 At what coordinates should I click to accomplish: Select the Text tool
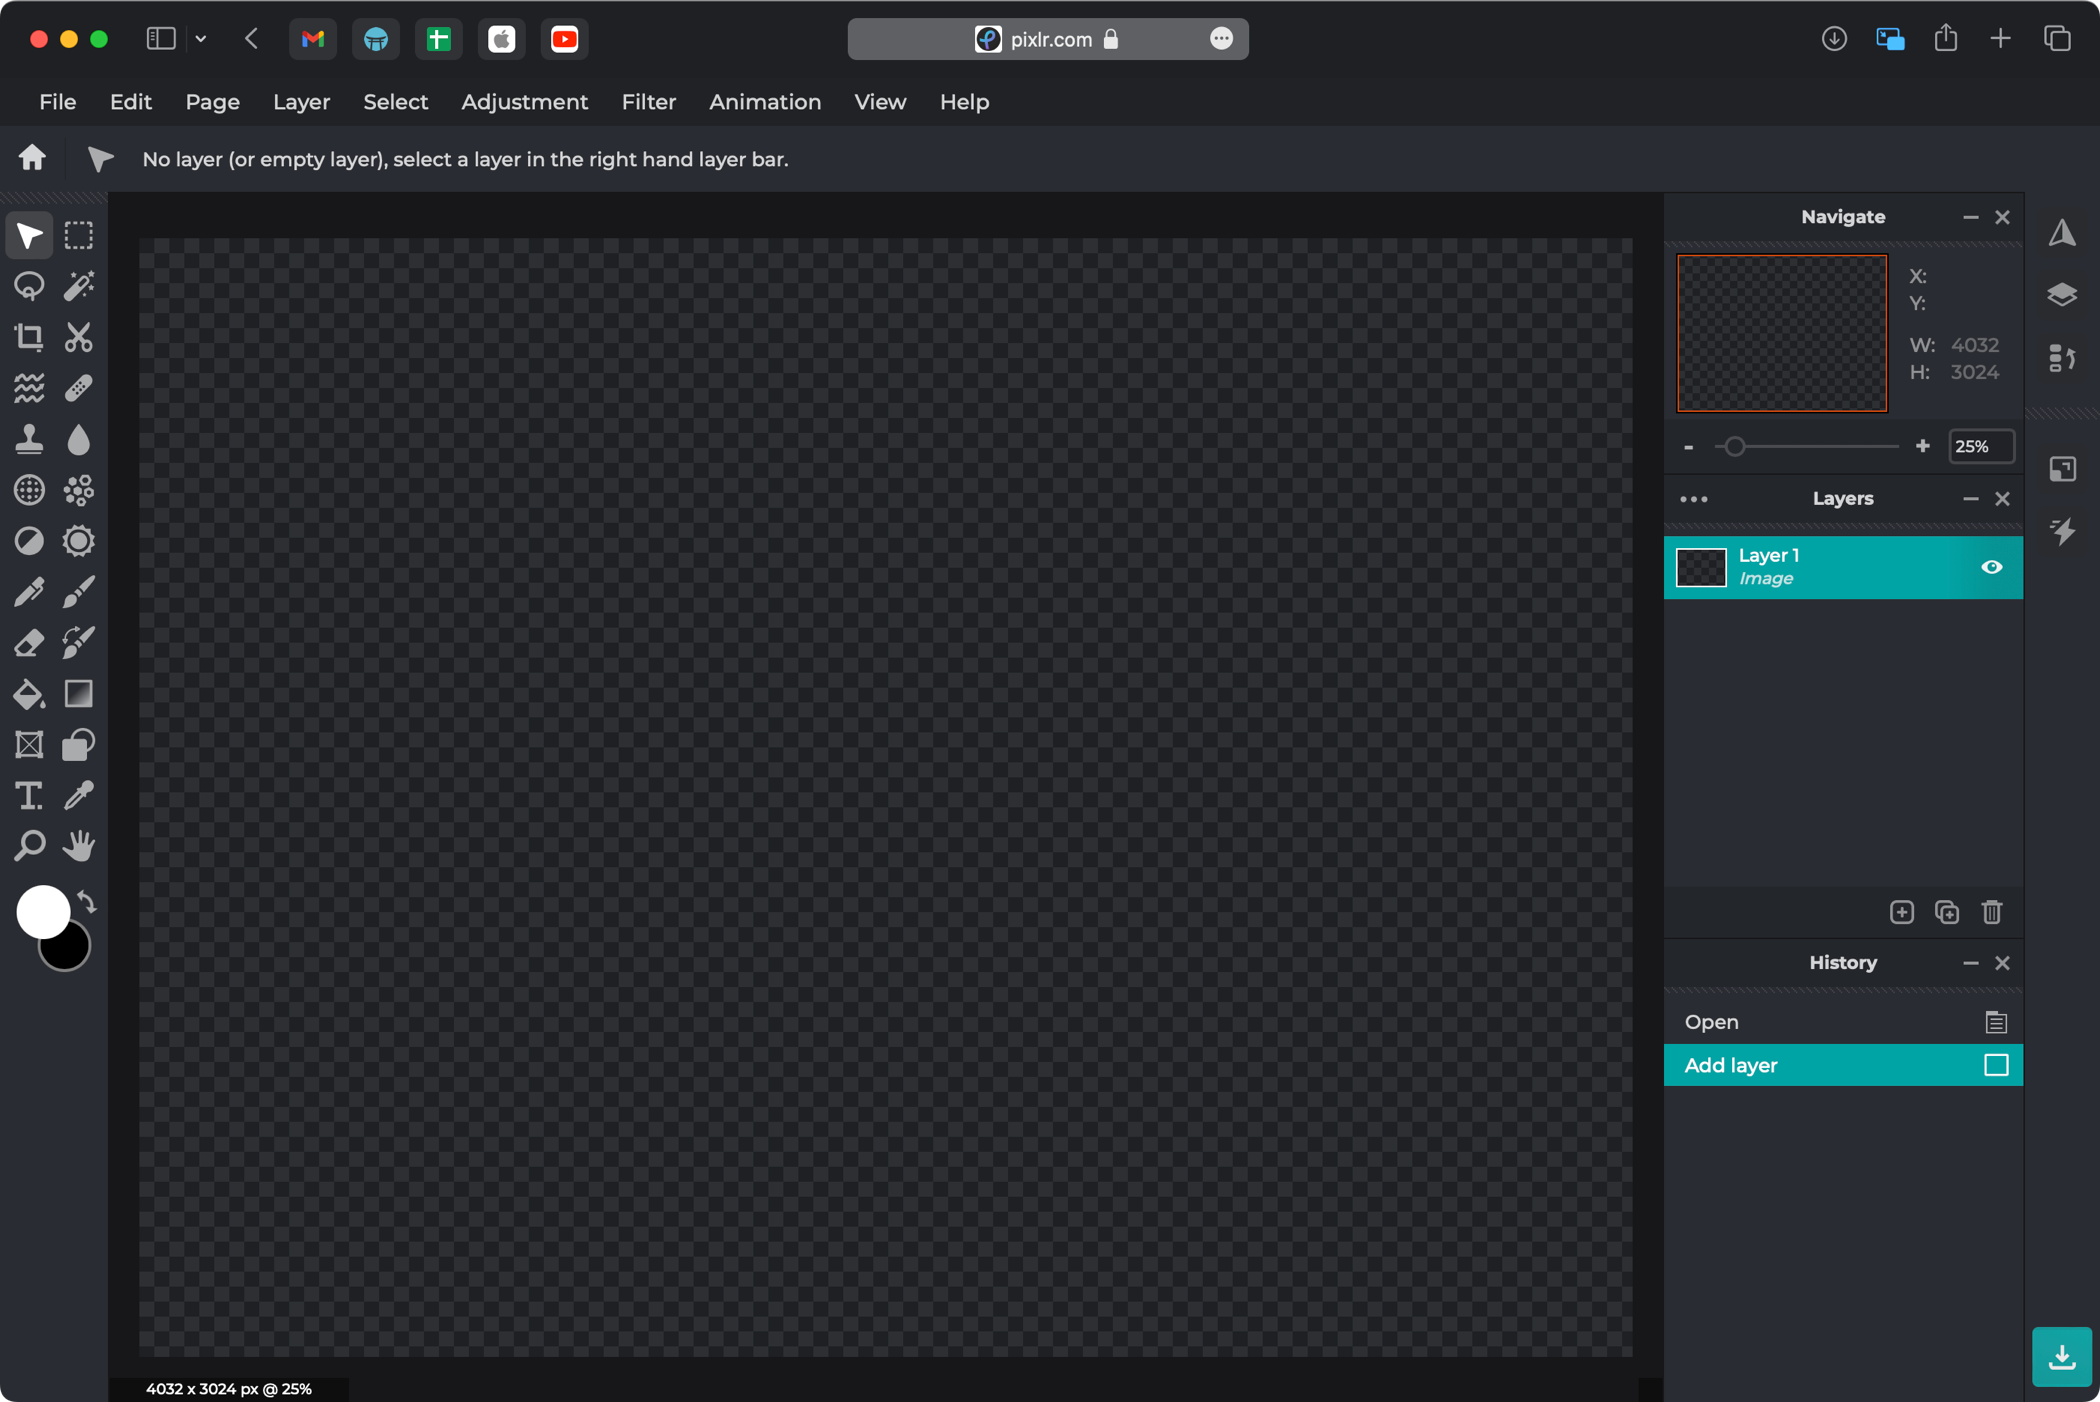(29, 796)
